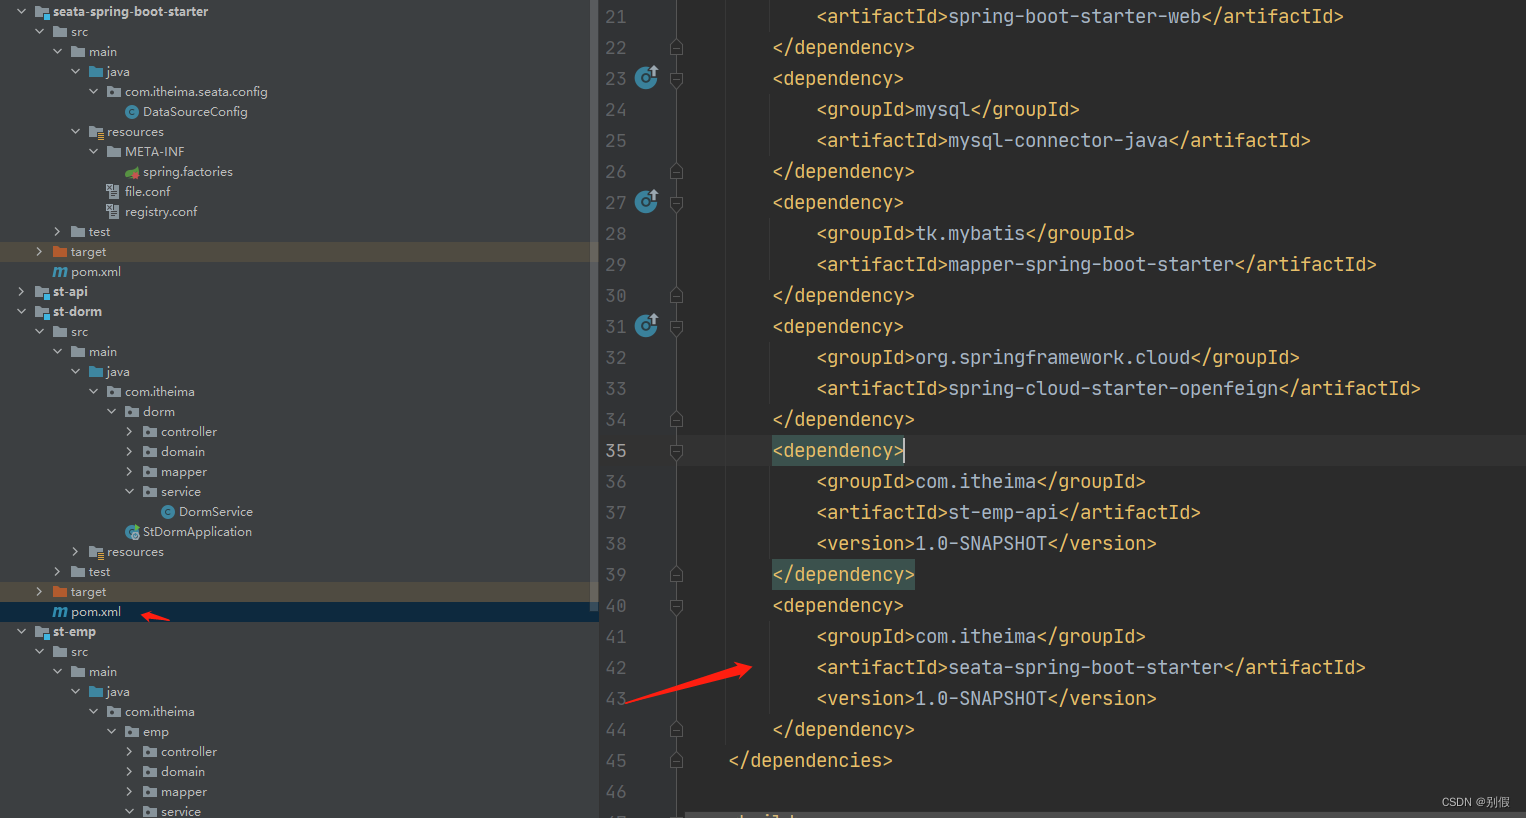Select the src folder under st-emp
This screenshot has width=1526, height=818.
pos(70,652)
